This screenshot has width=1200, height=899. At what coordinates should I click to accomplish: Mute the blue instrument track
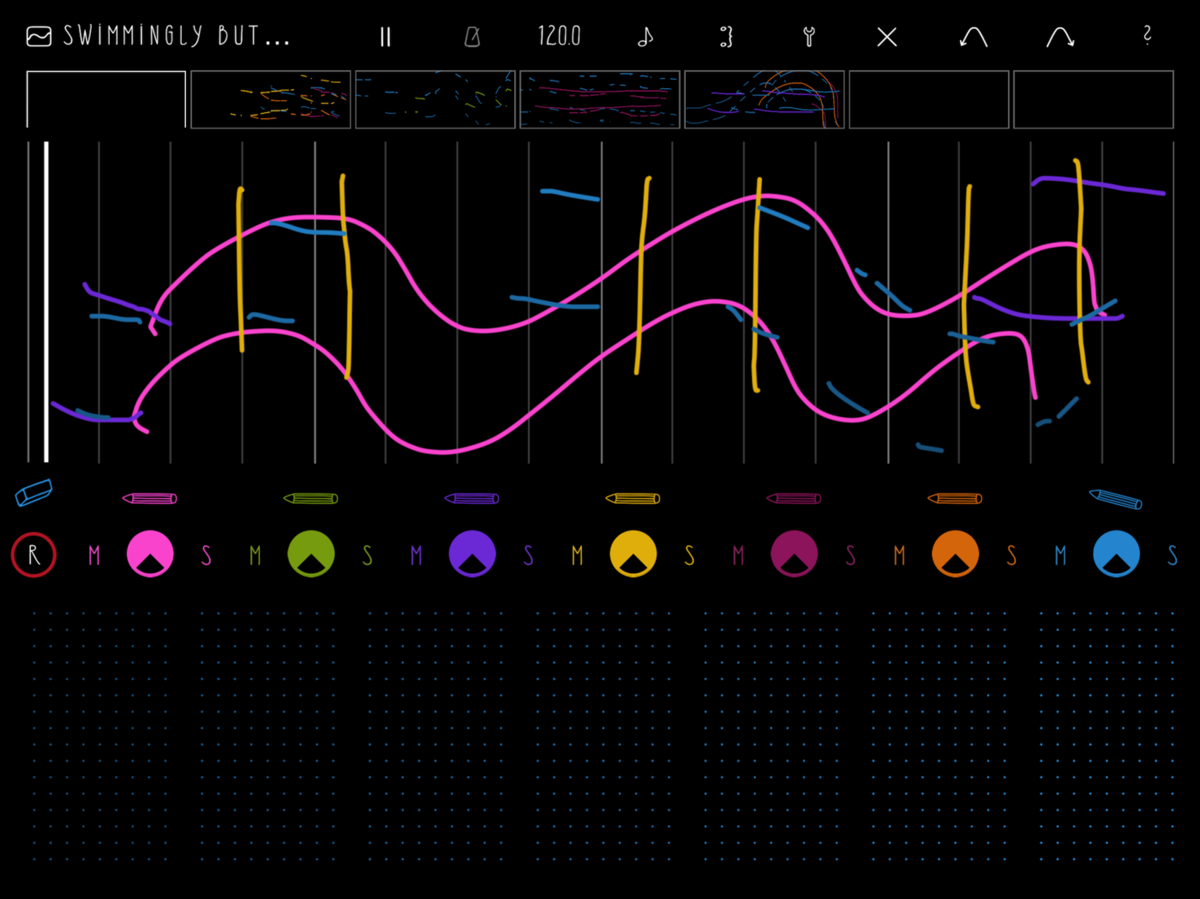pyautogui.click(x=1060, y=555)
